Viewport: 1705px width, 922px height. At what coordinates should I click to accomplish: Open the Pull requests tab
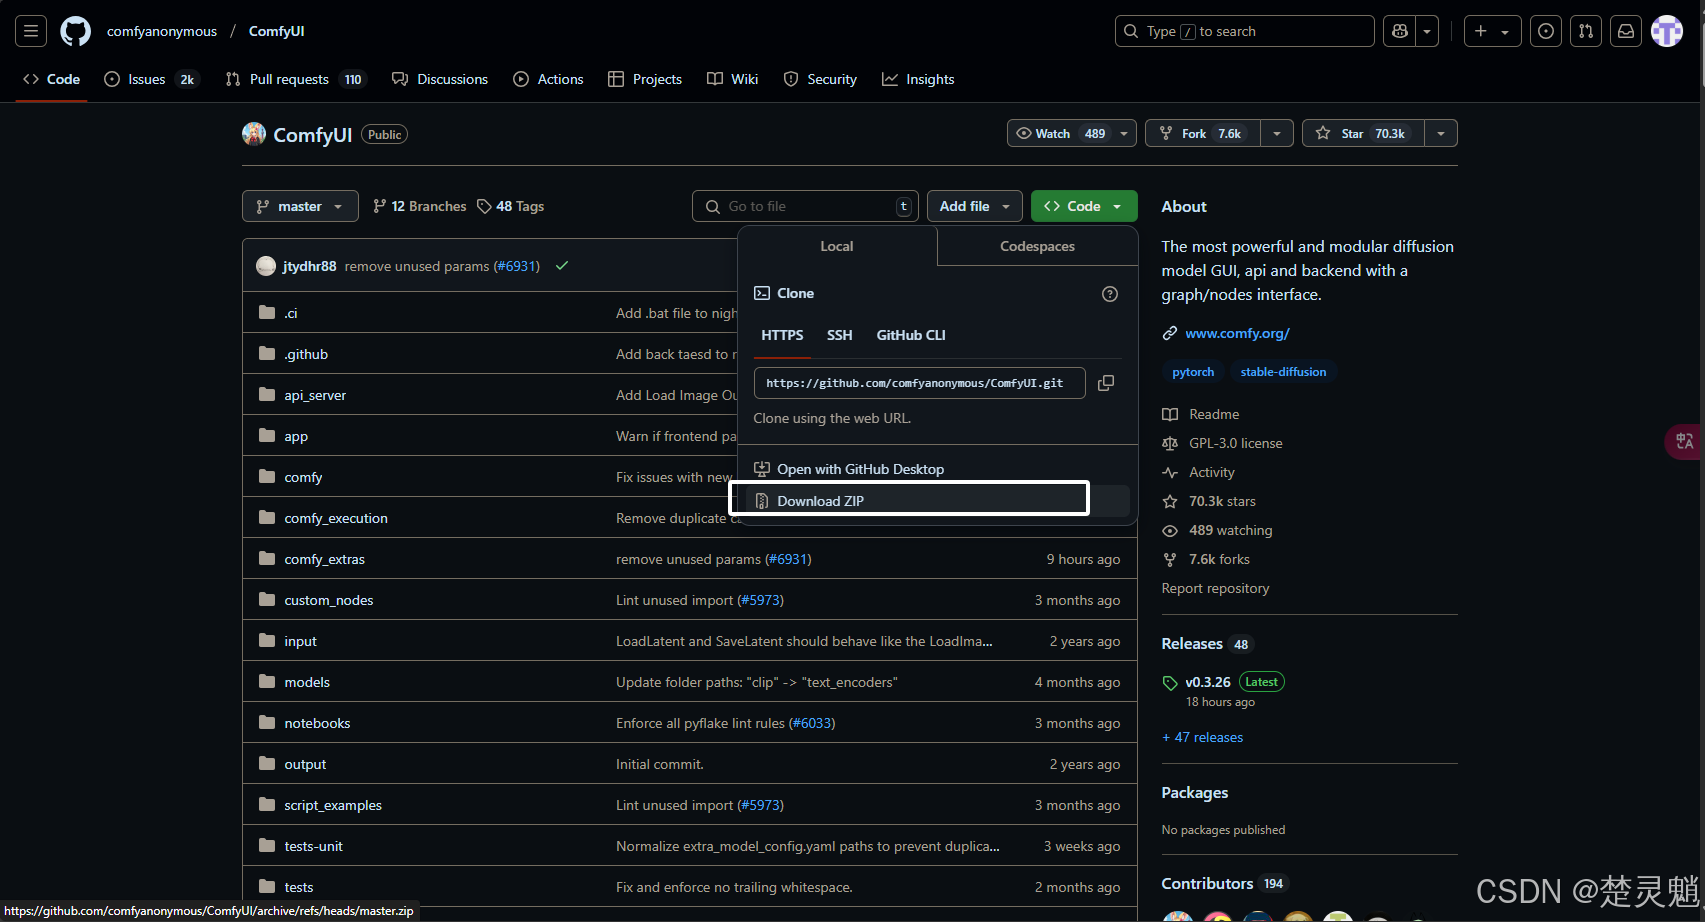pyautogui.click(x=296, y=79)
